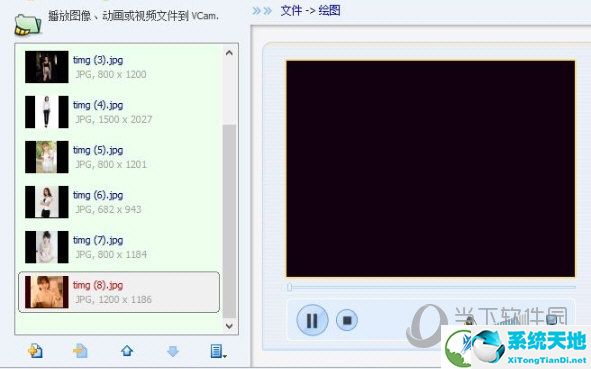Click the black video preview area

click(430, 169)
